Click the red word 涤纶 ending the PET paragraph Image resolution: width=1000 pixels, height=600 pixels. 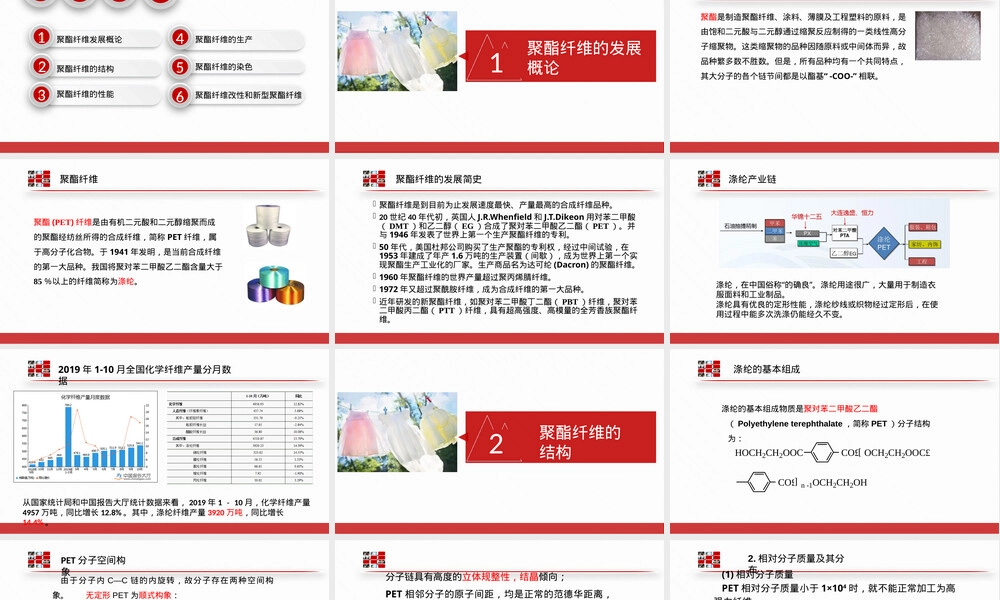point(126,281)
